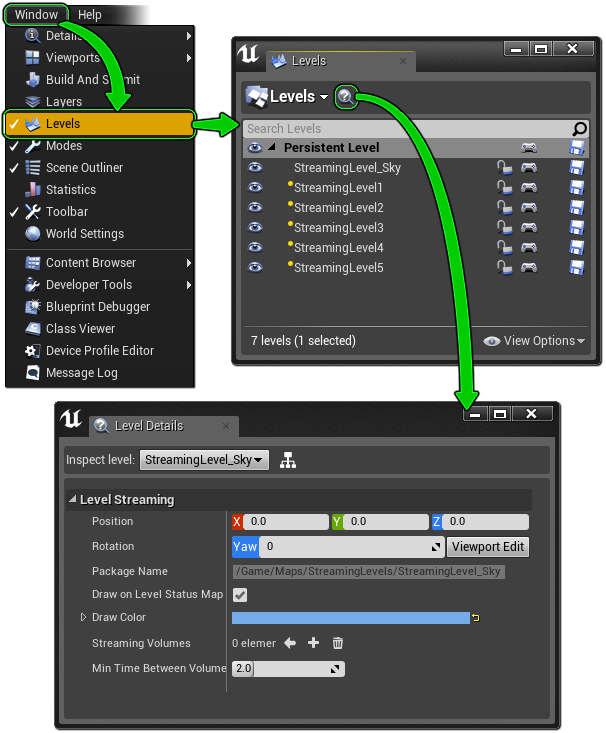Hide StreamingLevel1 with eye icon
This screenshot has width=606, height=733.
255,187
